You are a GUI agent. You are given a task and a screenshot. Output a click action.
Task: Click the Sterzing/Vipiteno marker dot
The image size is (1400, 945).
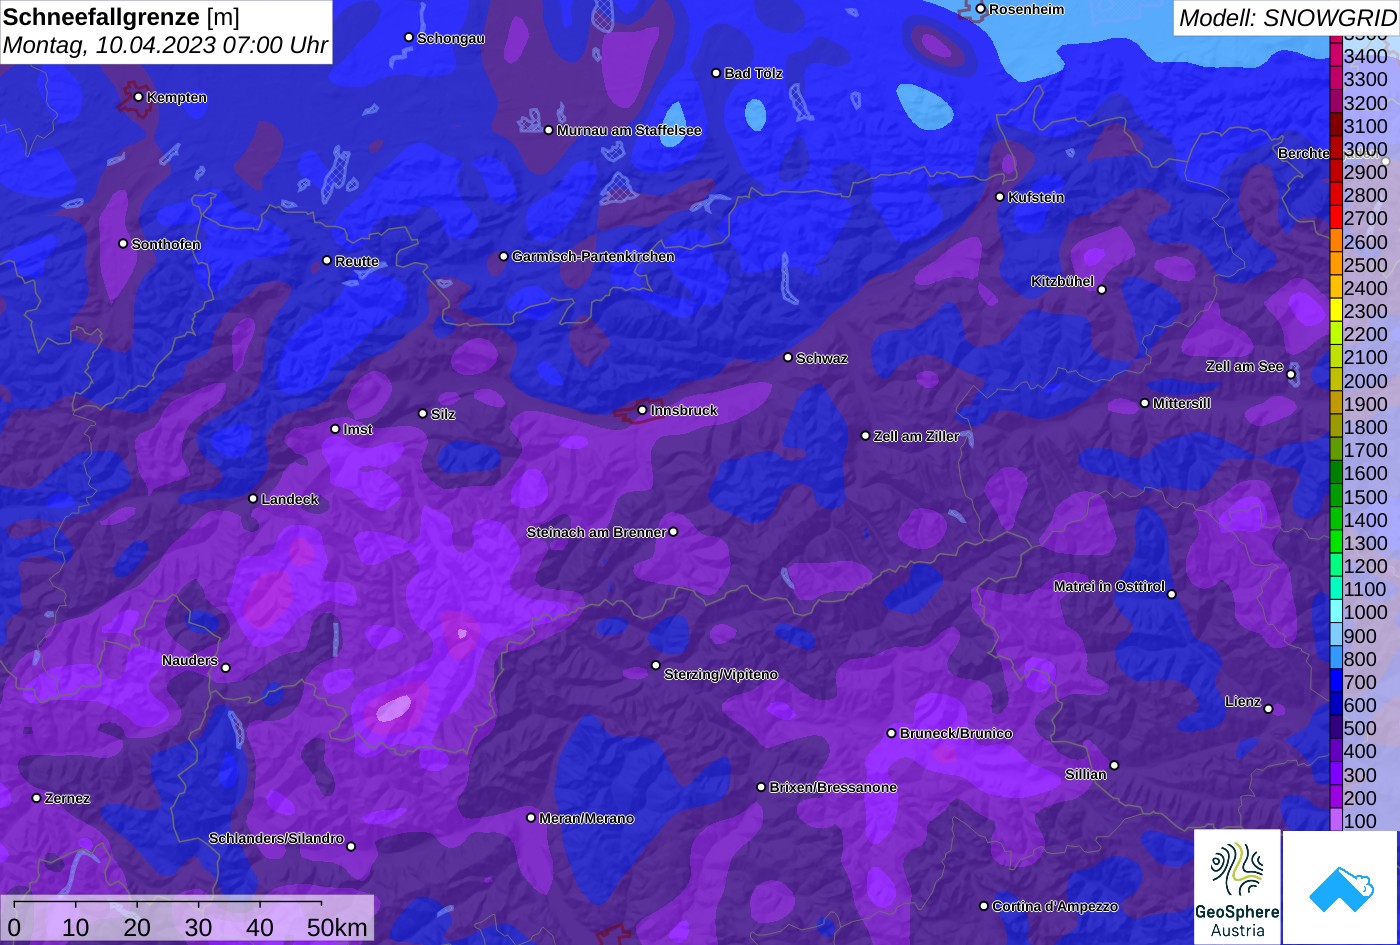coord(656,665)
